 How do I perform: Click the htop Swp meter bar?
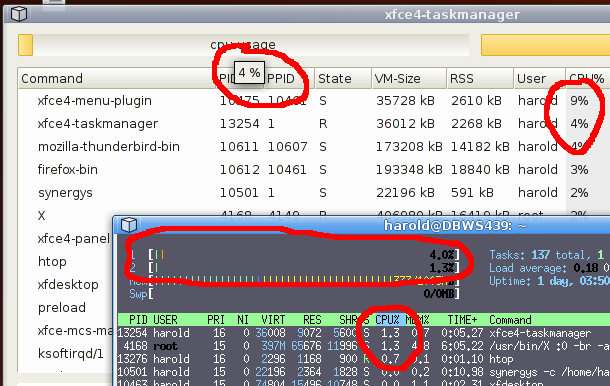[294, 294]
